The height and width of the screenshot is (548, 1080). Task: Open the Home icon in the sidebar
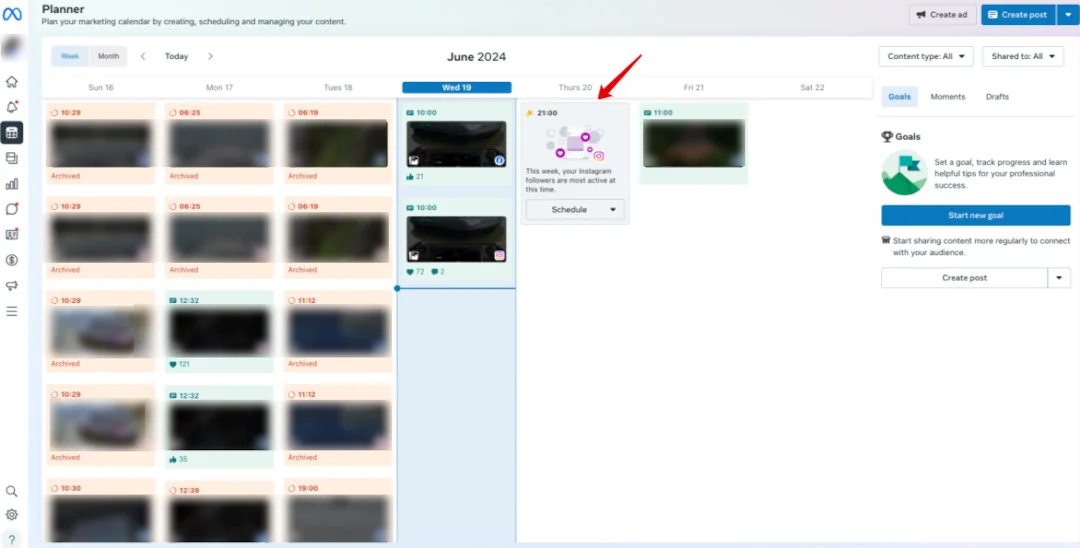pyautogui.click(x=12, y=82)
